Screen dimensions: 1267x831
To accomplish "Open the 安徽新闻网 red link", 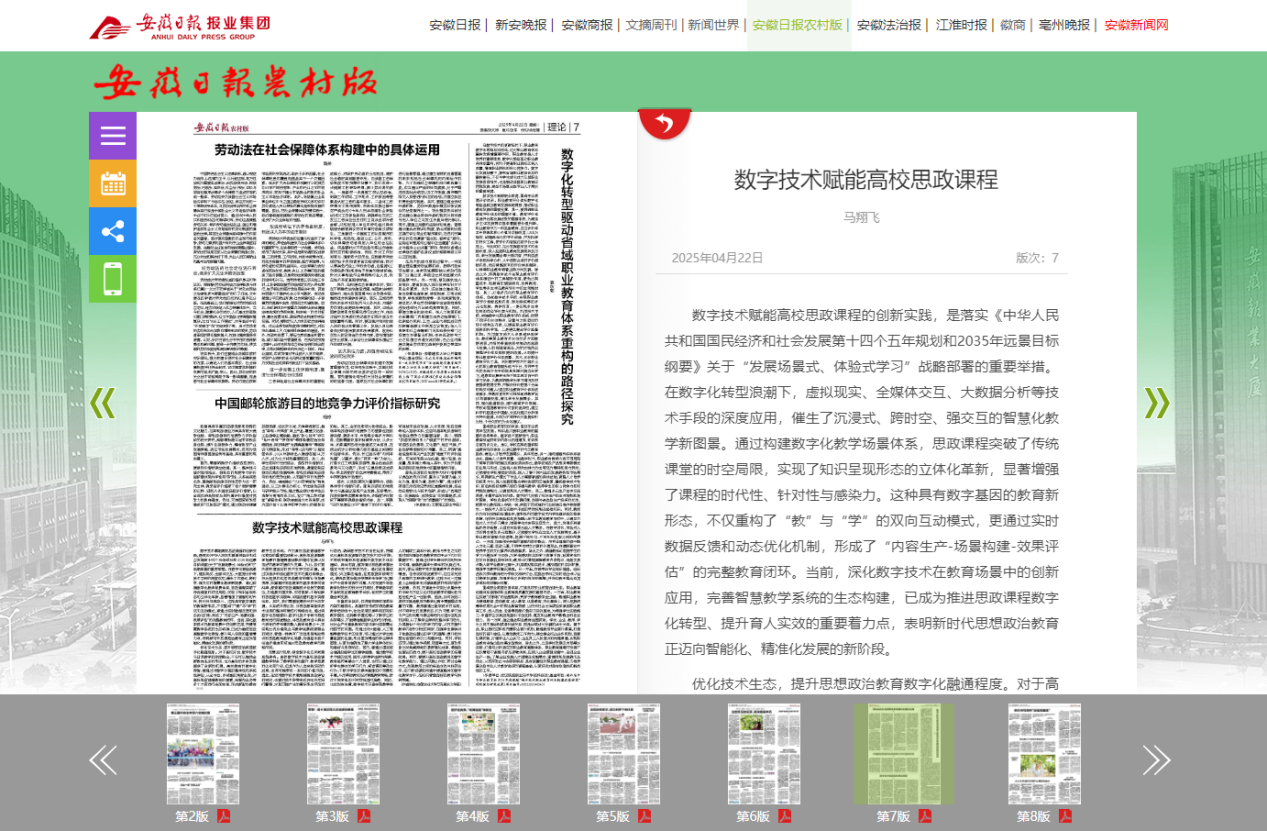I will (1136, 25).
